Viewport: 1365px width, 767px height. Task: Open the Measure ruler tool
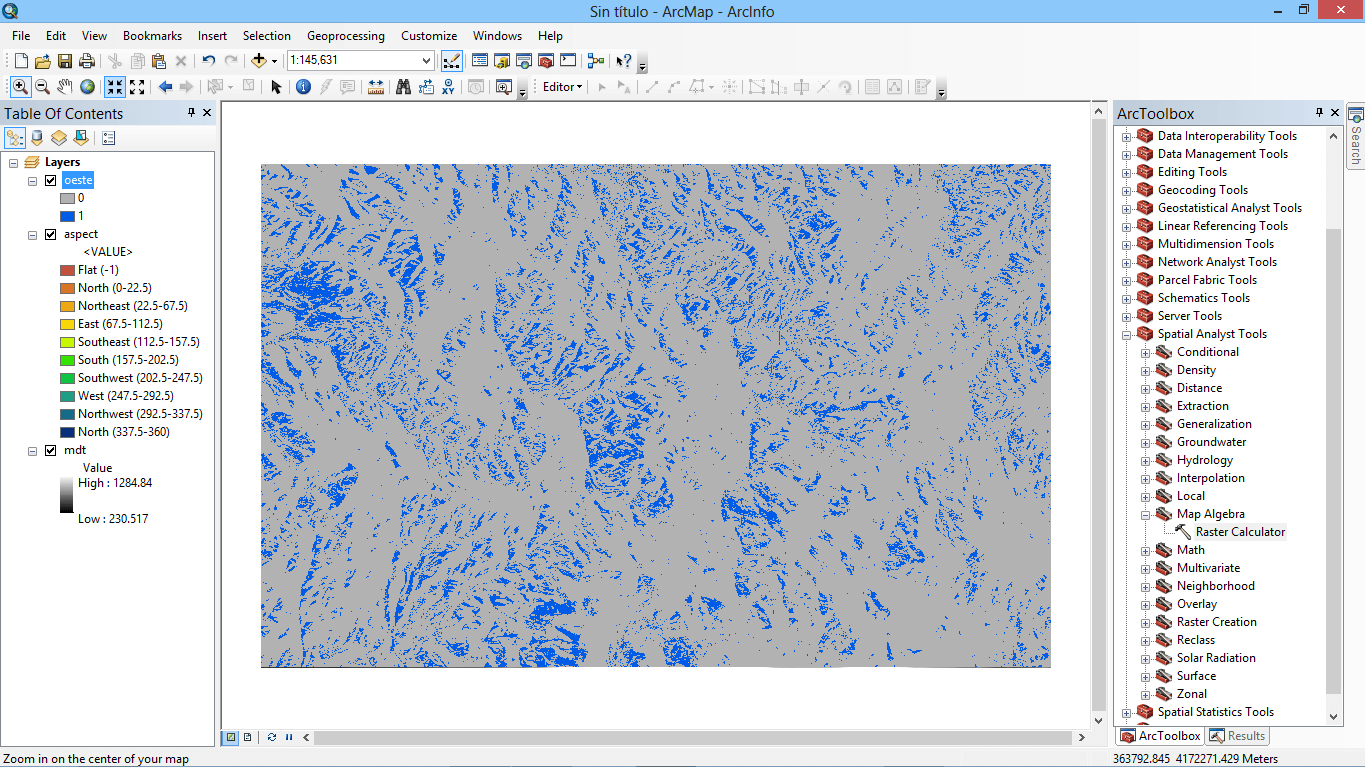click(376, 87)
